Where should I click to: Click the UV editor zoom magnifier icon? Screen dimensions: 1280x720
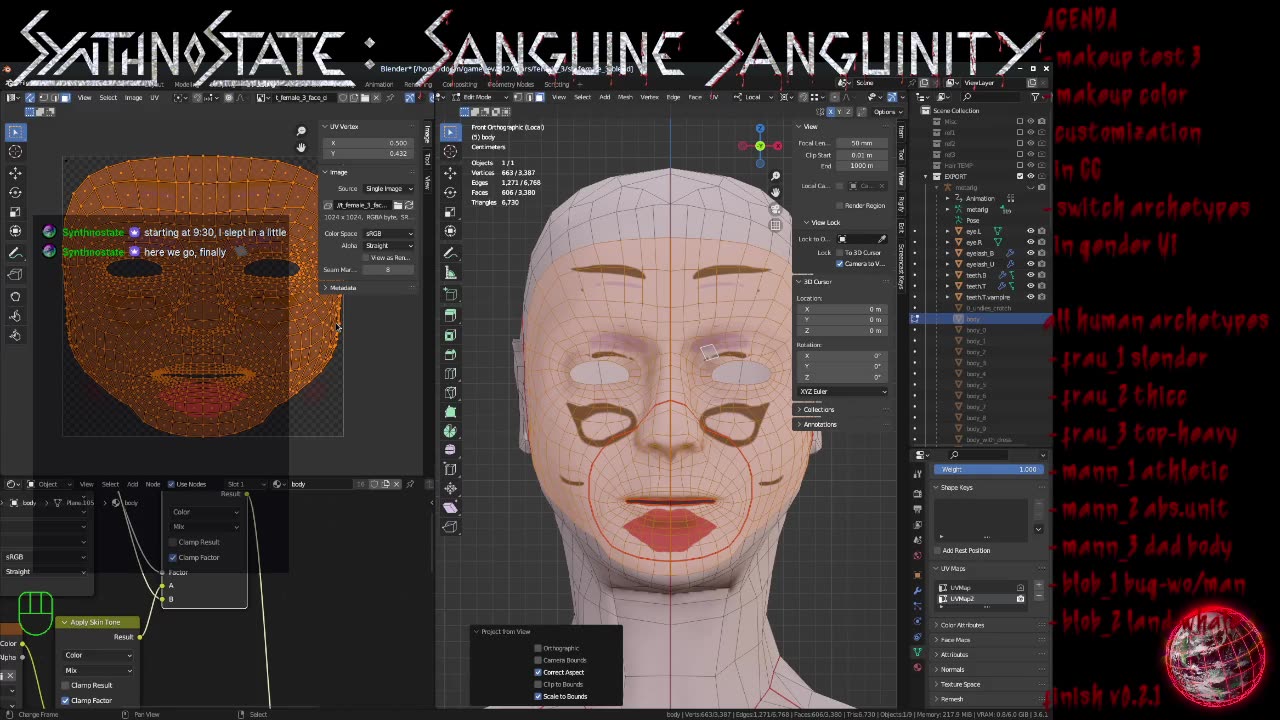pos(301,131)
